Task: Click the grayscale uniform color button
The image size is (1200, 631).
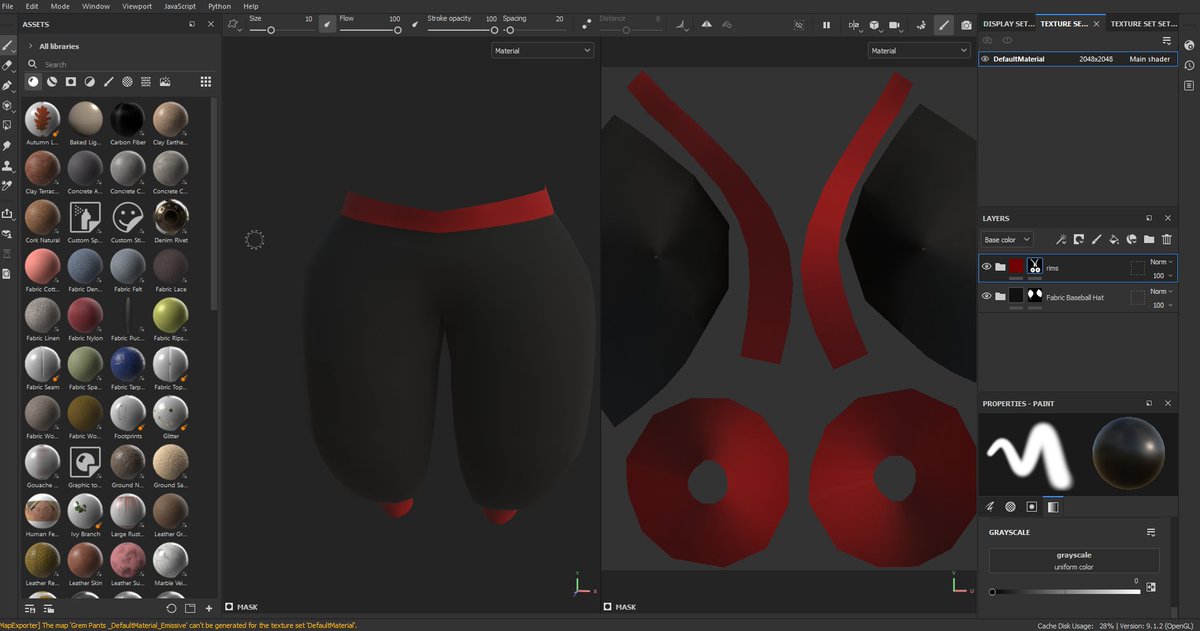Action: pyautogui.click(x=1073, y=560)
